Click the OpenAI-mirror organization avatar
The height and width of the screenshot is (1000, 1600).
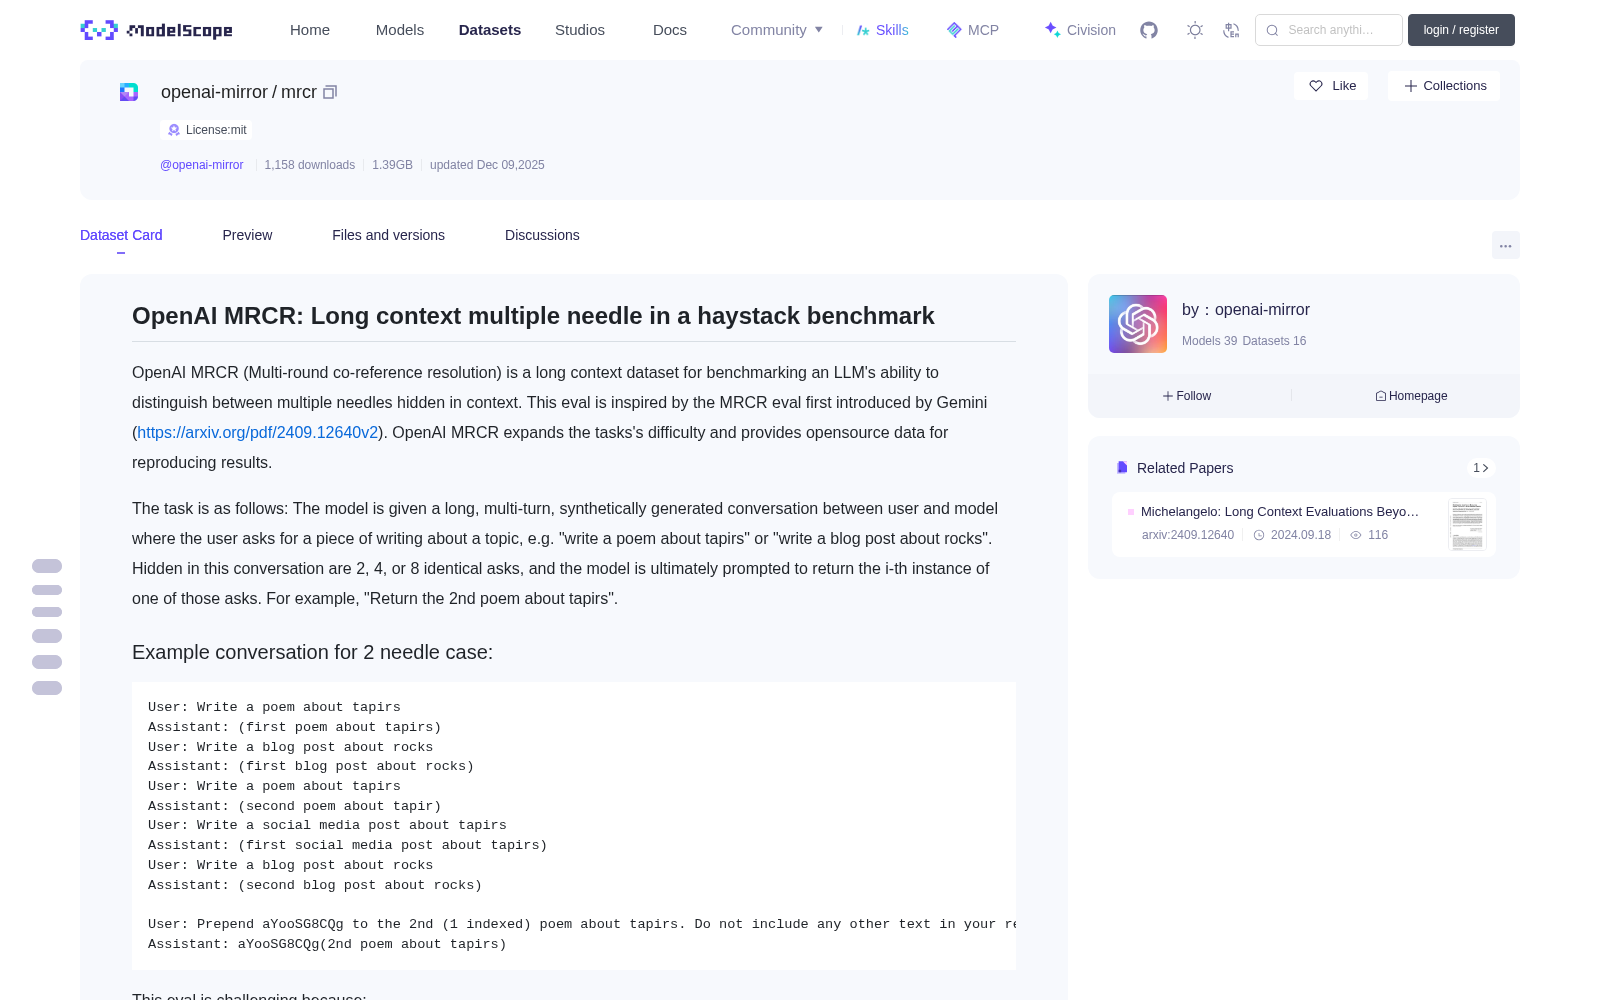[x=1138, y=324]
